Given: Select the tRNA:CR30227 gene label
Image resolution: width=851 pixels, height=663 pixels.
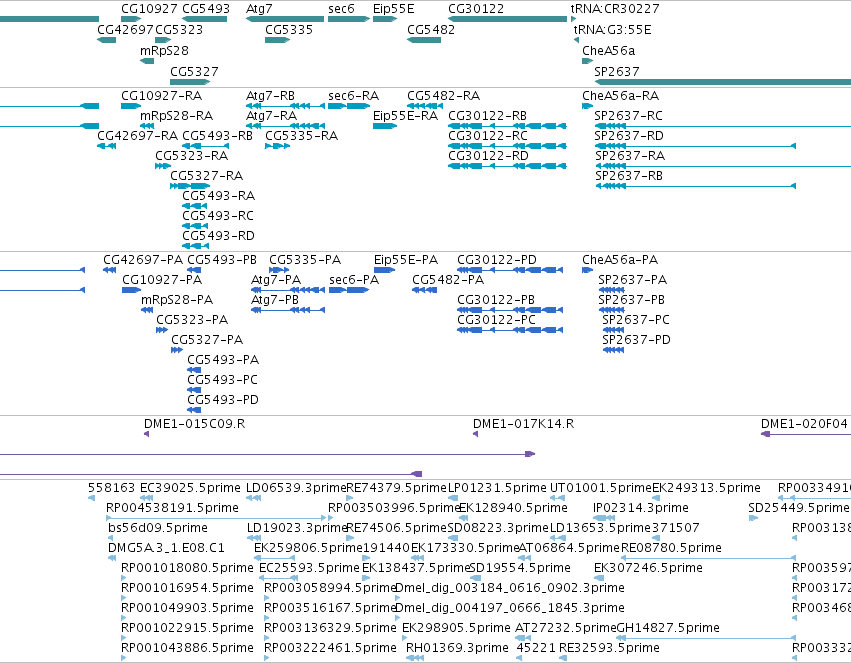Looking at the screenshot, I should [x=615, y=9].
